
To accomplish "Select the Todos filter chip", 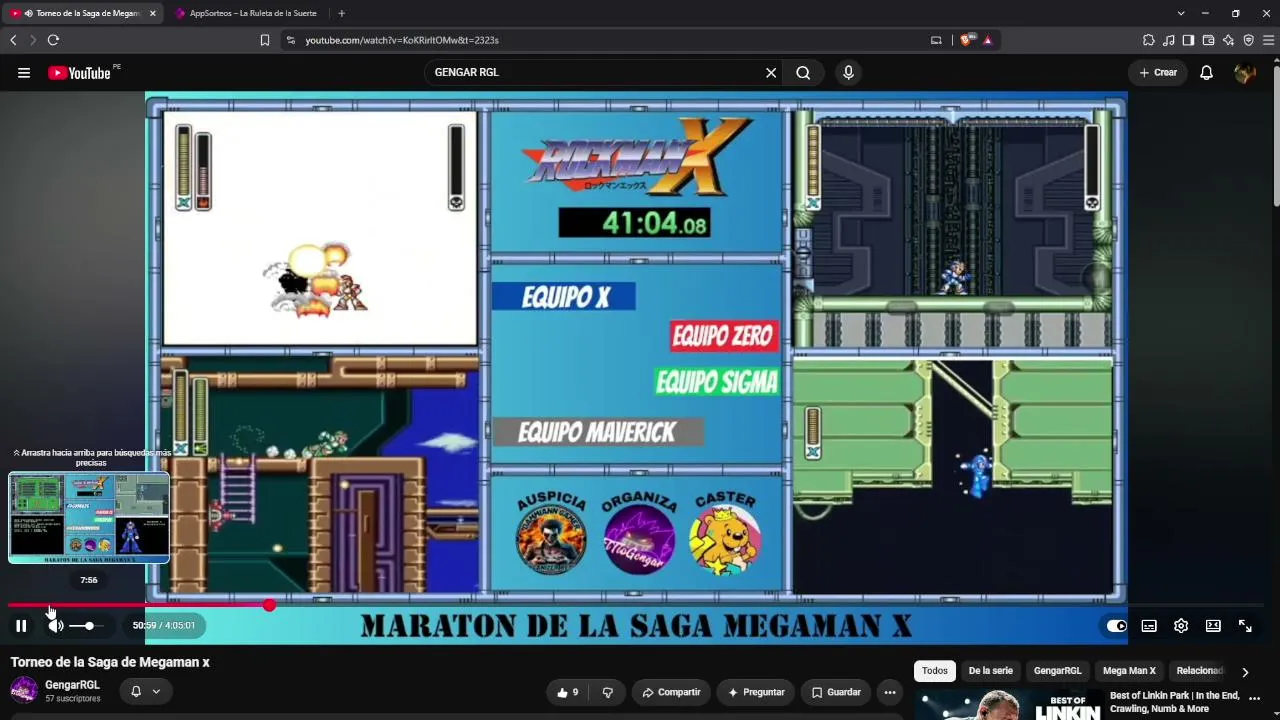I will click(x=935, y=671).
